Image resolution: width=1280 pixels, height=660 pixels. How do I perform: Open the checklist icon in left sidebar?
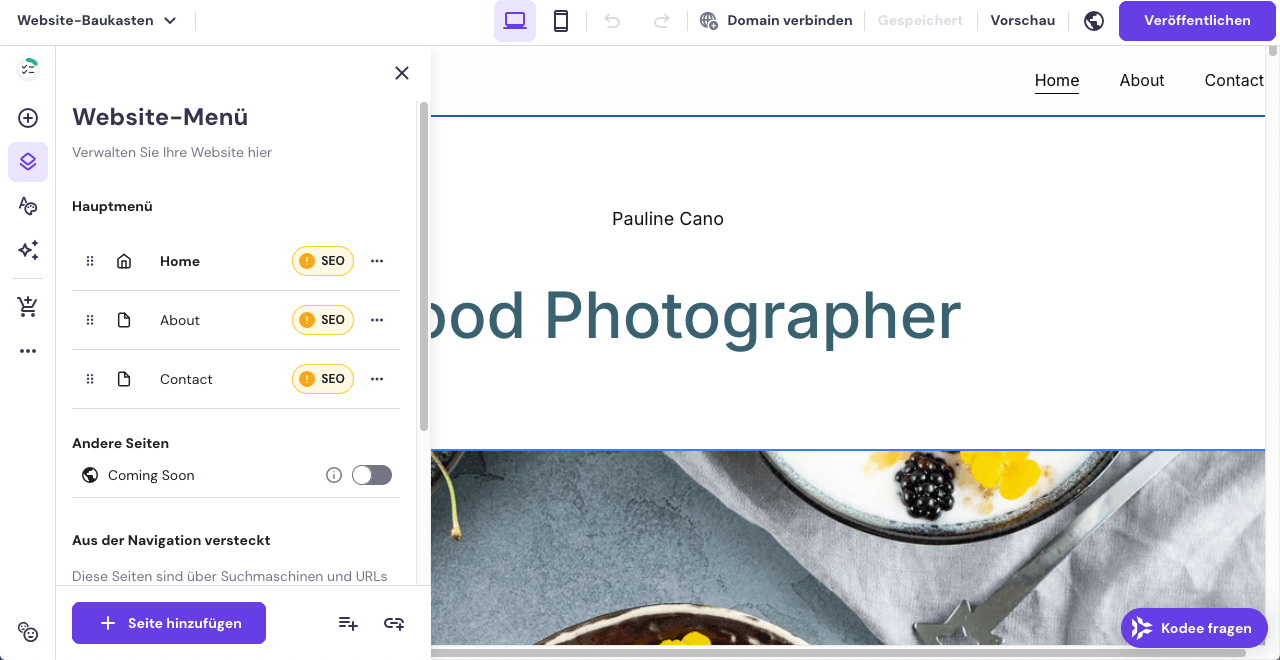pos(28,68)
